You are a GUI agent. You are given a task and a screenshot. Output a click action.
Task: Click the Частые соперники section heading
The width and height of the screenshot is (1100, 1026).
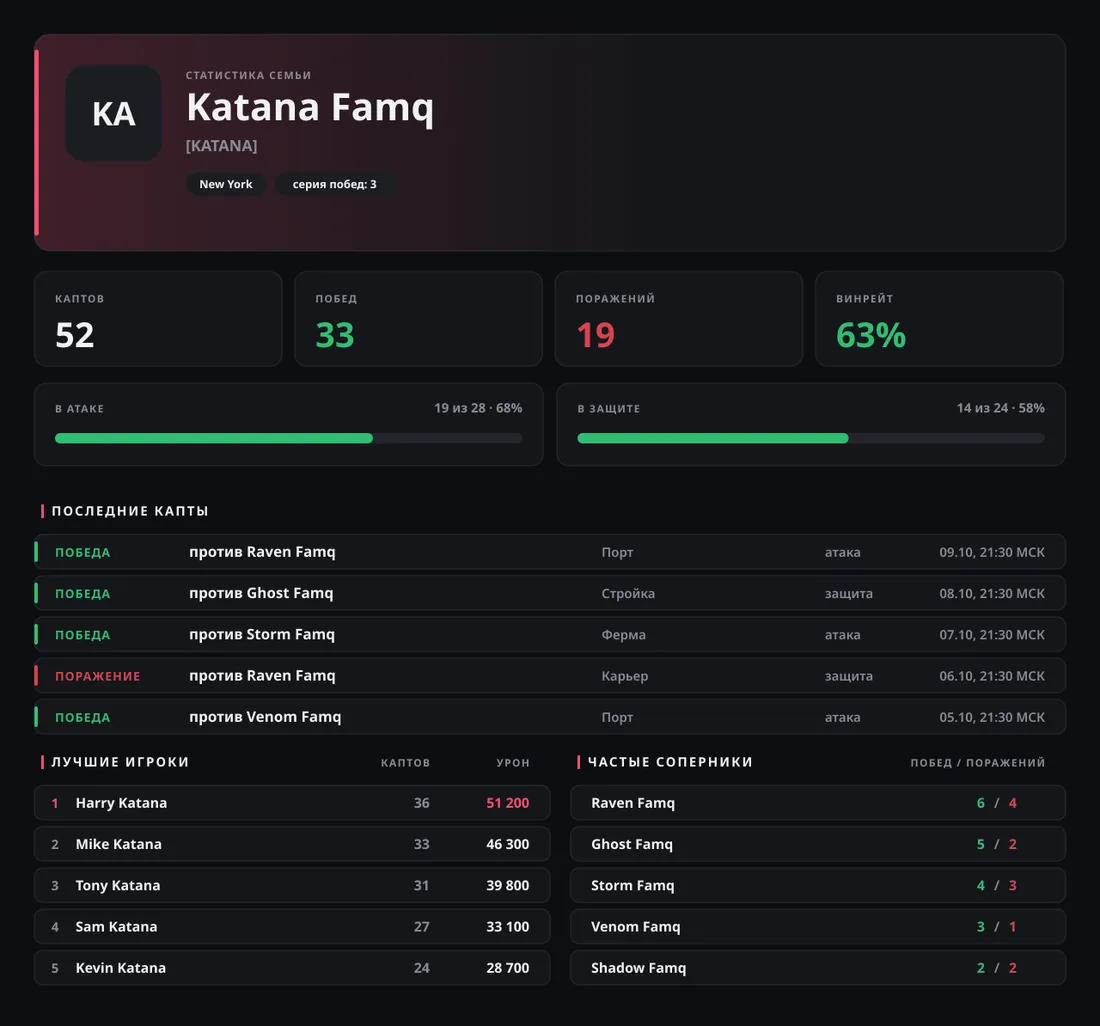tap(670, 762)
